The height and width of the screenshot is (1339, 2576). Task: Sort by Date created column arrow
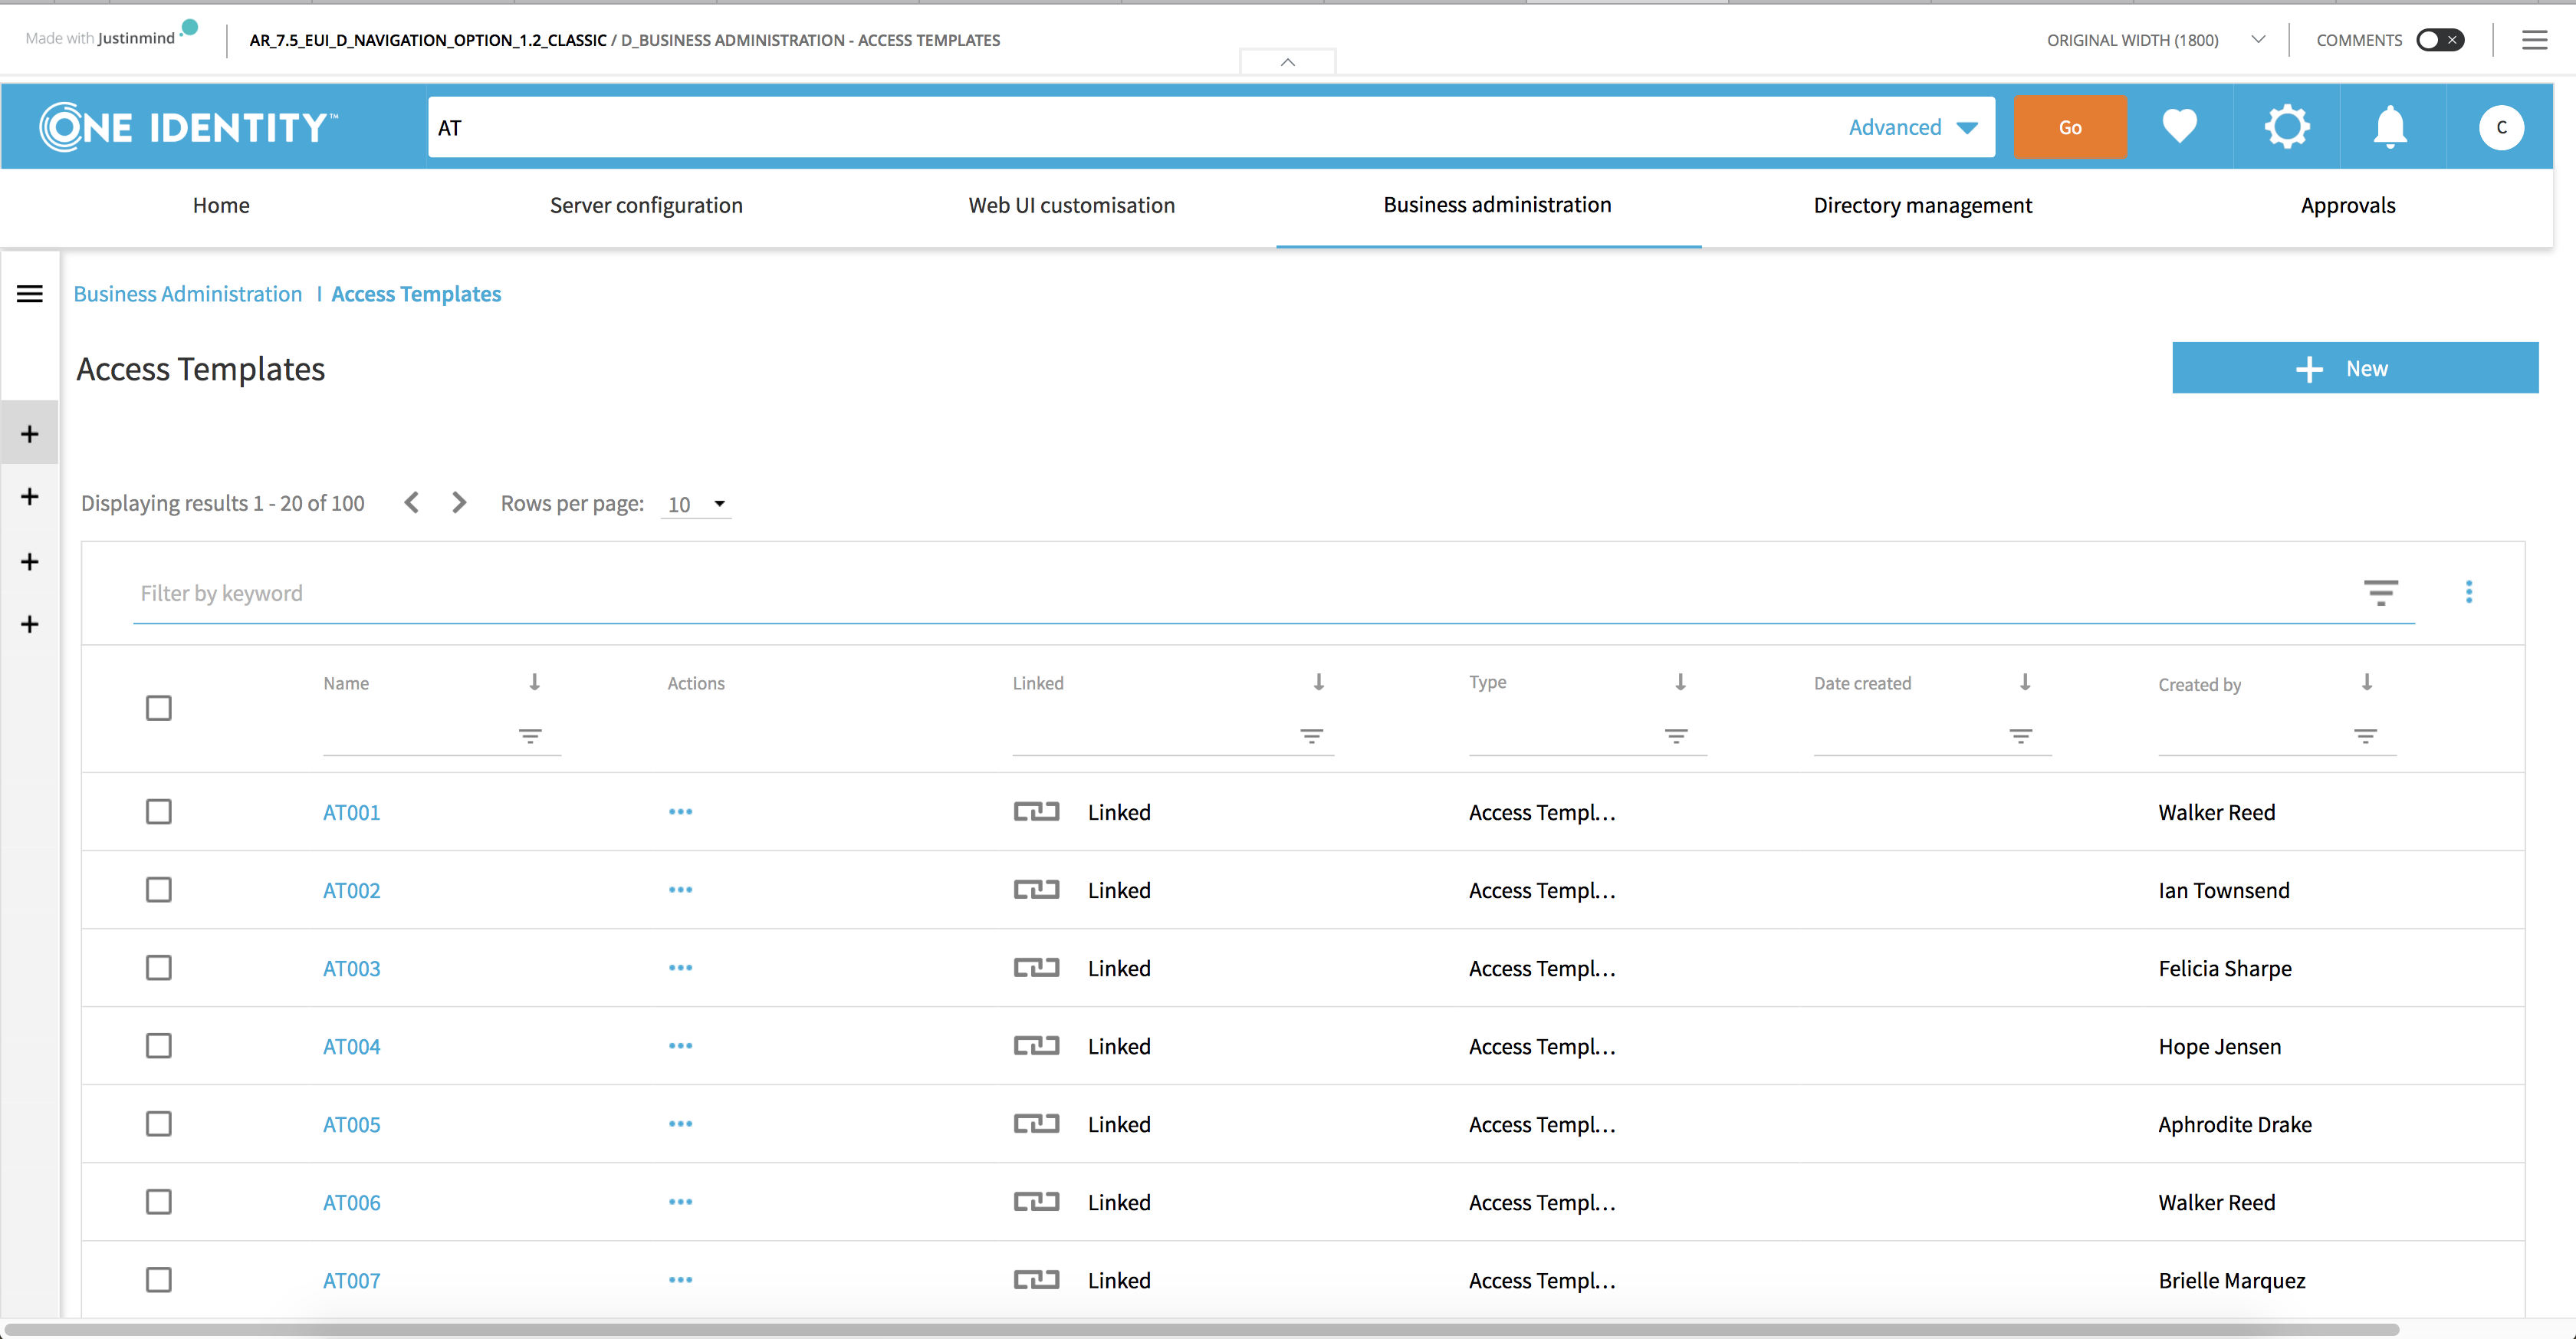(2024, 682)
